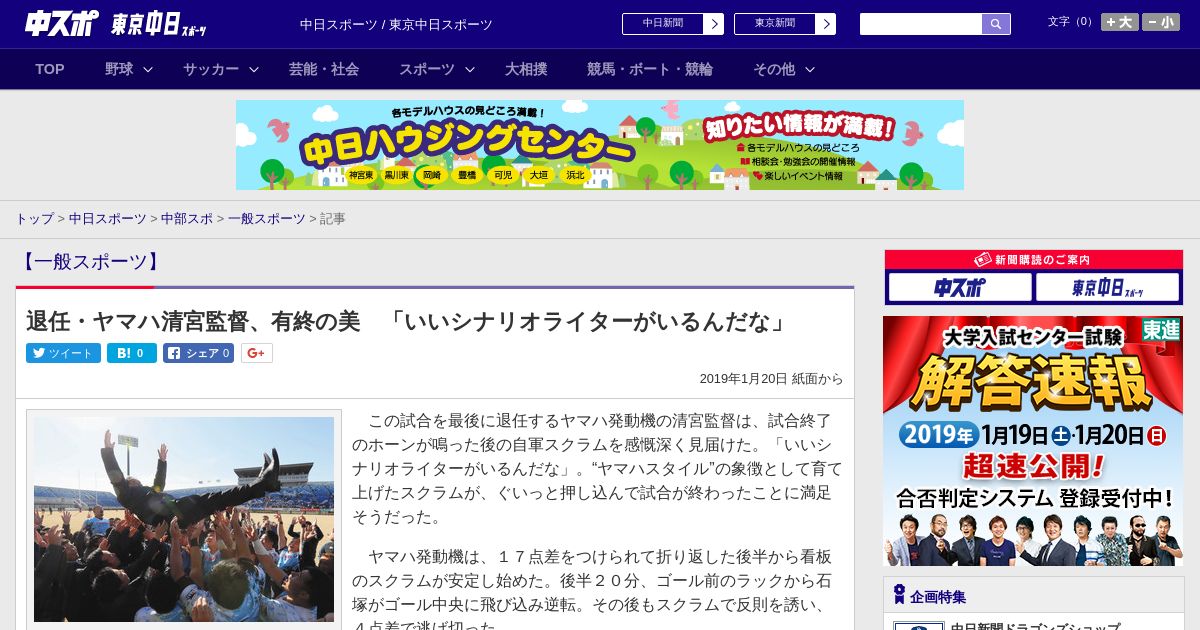Click the Hatena B! bookmark button
The height and width of the screenshot is (630, 1200).
pyautogui.click(x=132, y=353)
